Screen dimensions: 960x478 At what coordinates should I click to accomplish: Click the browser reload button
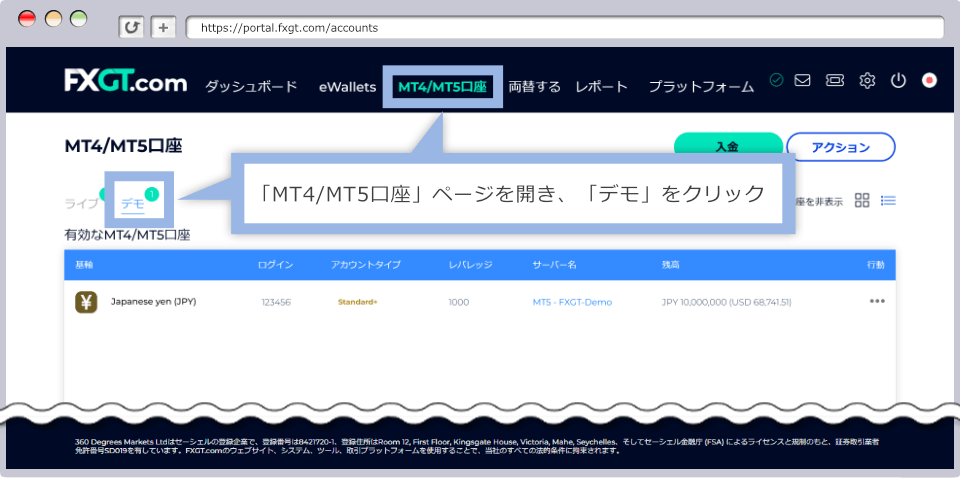[130, 28]
